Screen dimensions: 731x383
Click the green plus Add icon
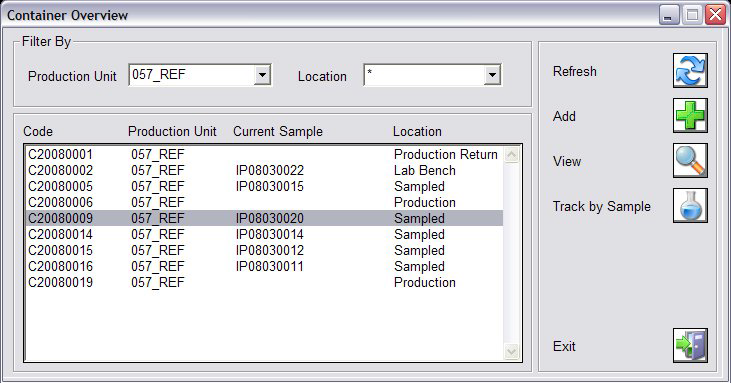[x=690, y=115]
